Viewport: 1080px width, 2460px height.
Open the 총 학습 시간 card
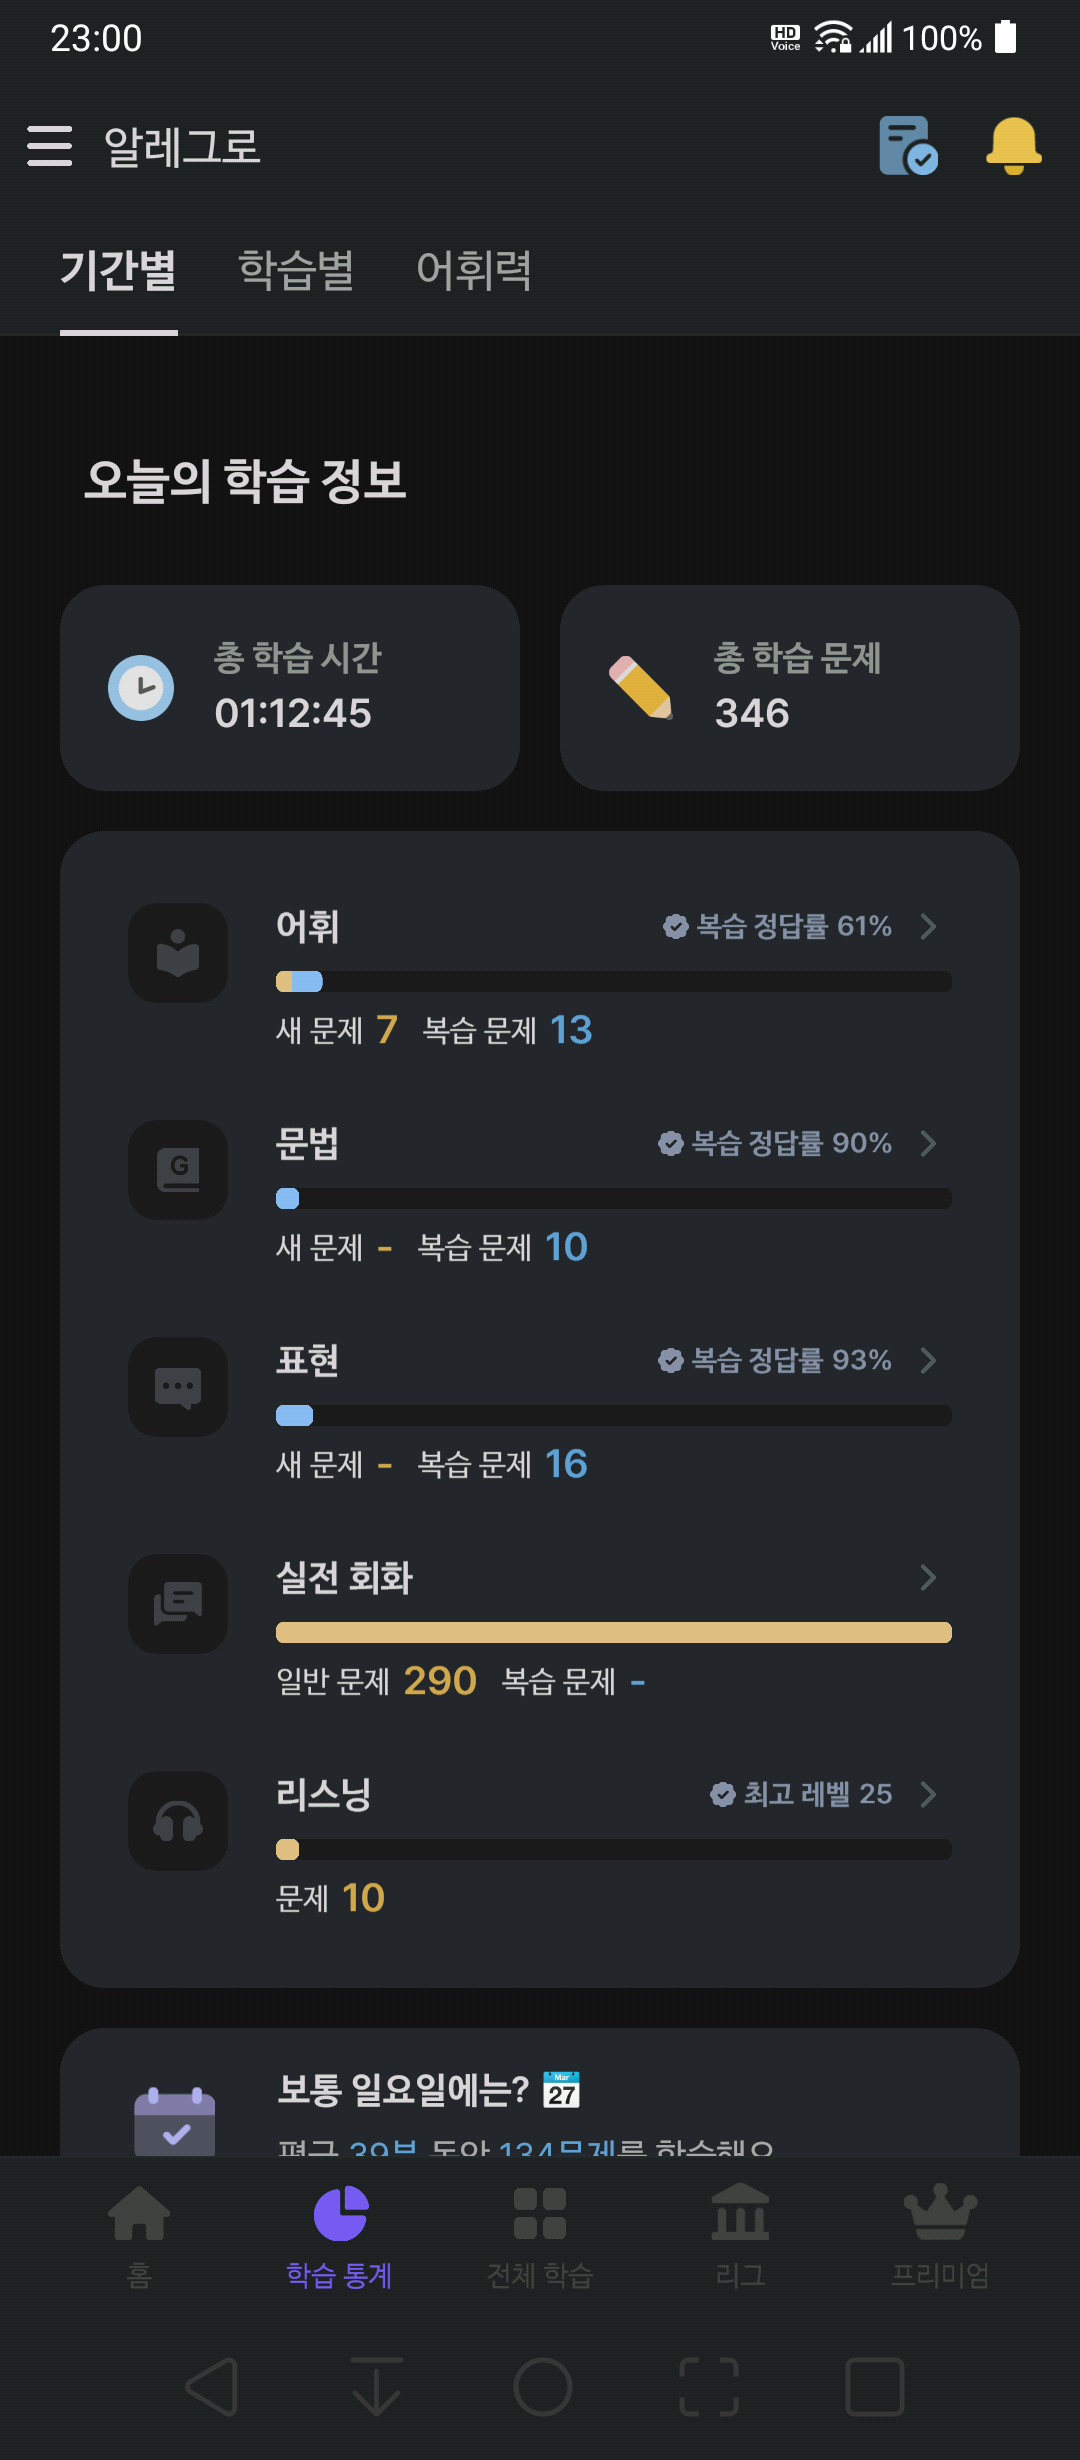290,688
